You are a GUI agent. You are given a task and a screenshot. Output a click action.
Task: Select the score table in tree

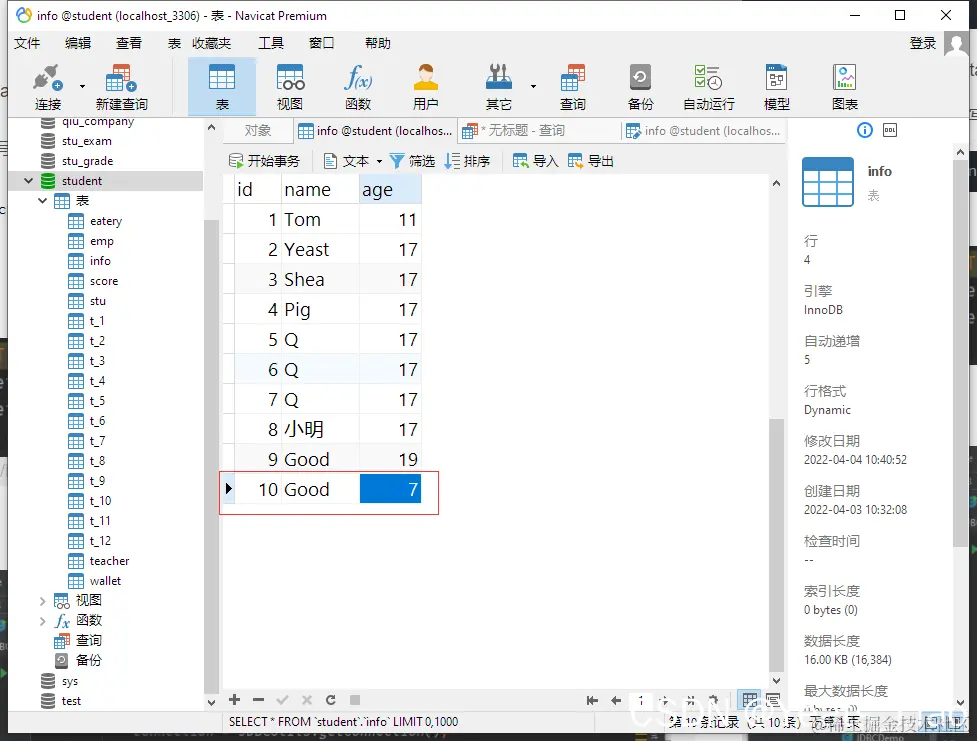click(x=103, y=280)
